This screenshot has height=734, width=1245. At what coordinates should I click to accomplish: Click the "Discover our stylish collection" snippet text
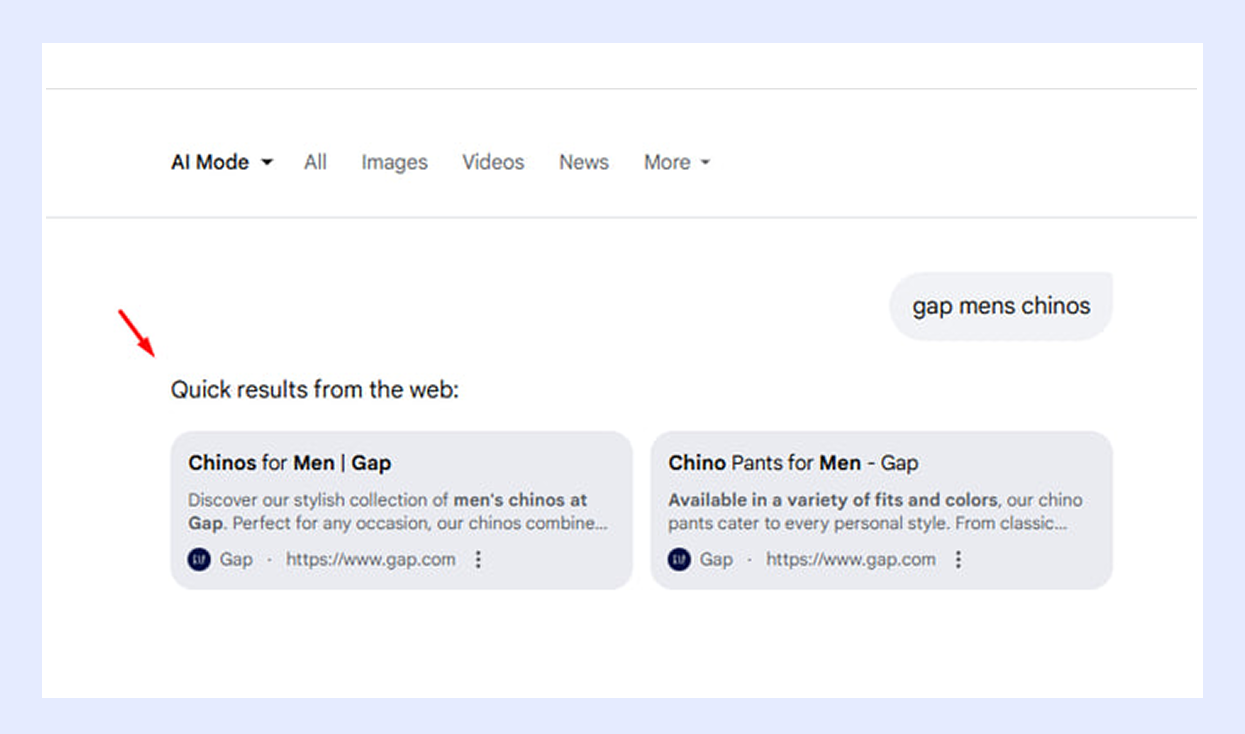tap(397, 511)
